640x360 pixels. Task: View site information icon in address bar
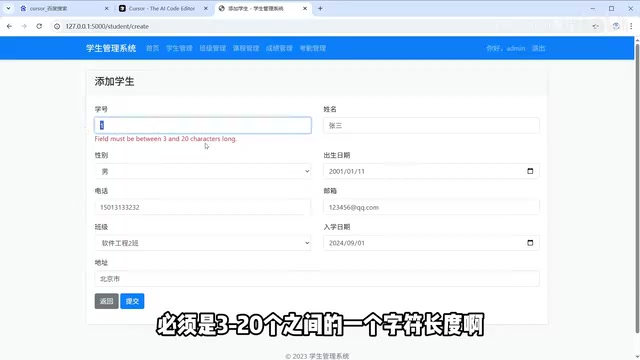pyautogui.click(x=57, y=26)
